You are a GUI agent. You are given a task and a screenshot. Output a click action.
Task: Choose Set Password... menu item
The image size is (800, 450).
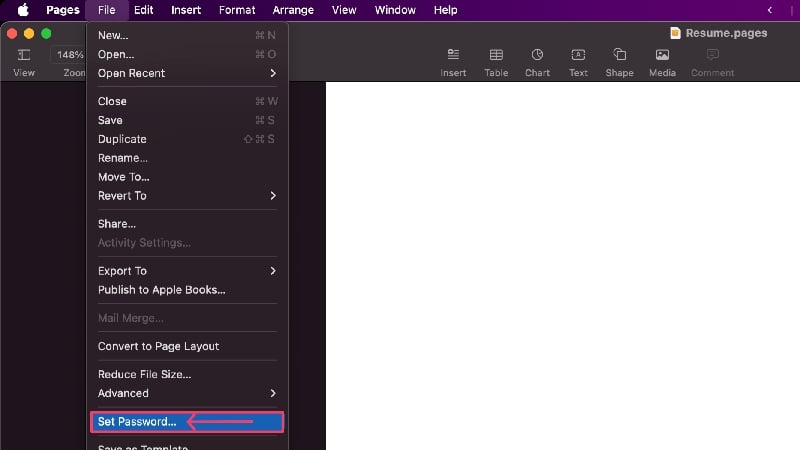(187, 421)
